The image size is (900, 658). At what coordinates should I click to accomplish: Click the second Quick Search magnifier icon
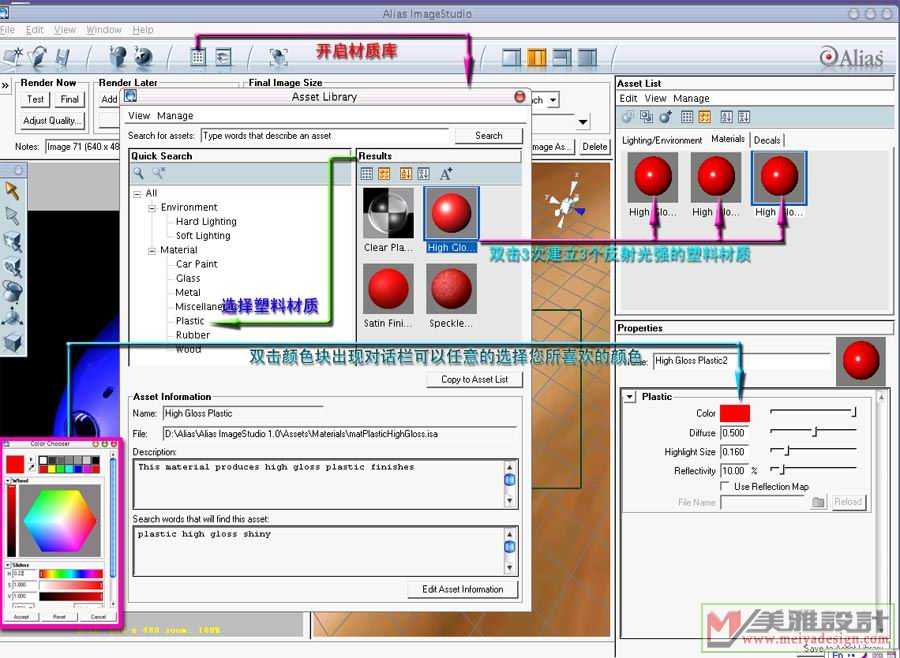point(158,173)
